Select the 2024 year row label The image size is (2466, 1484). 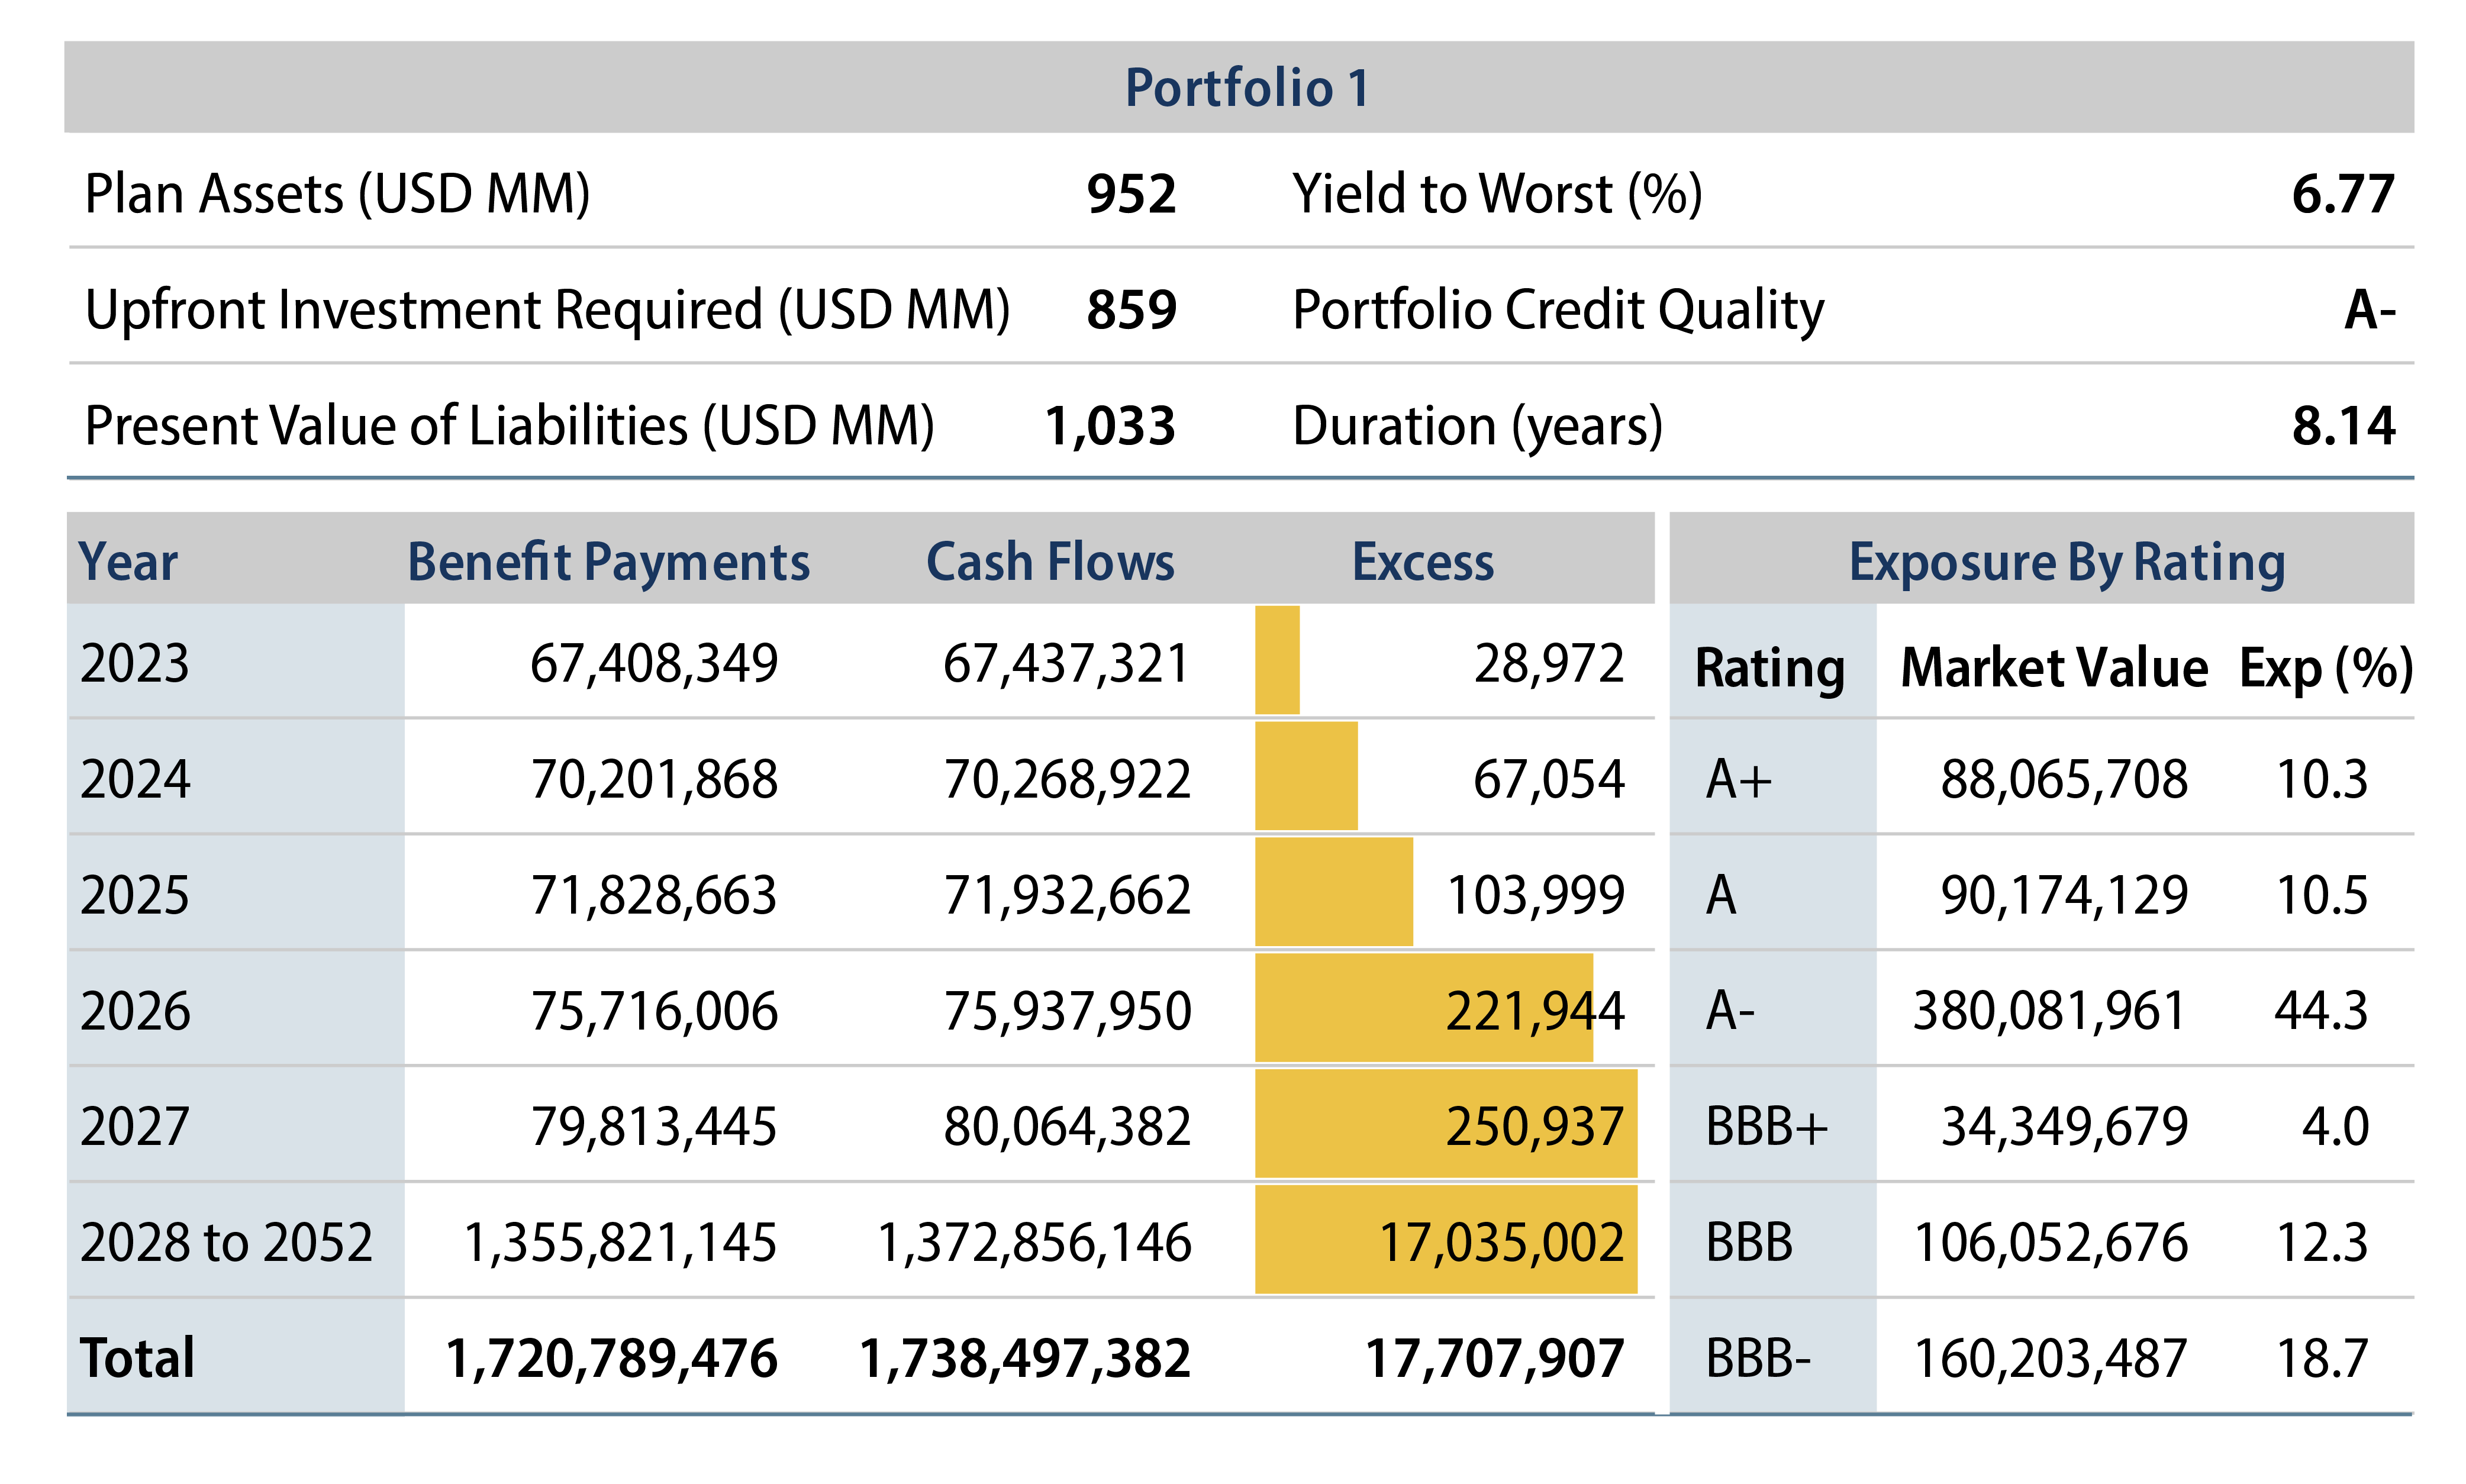(135, 779)
